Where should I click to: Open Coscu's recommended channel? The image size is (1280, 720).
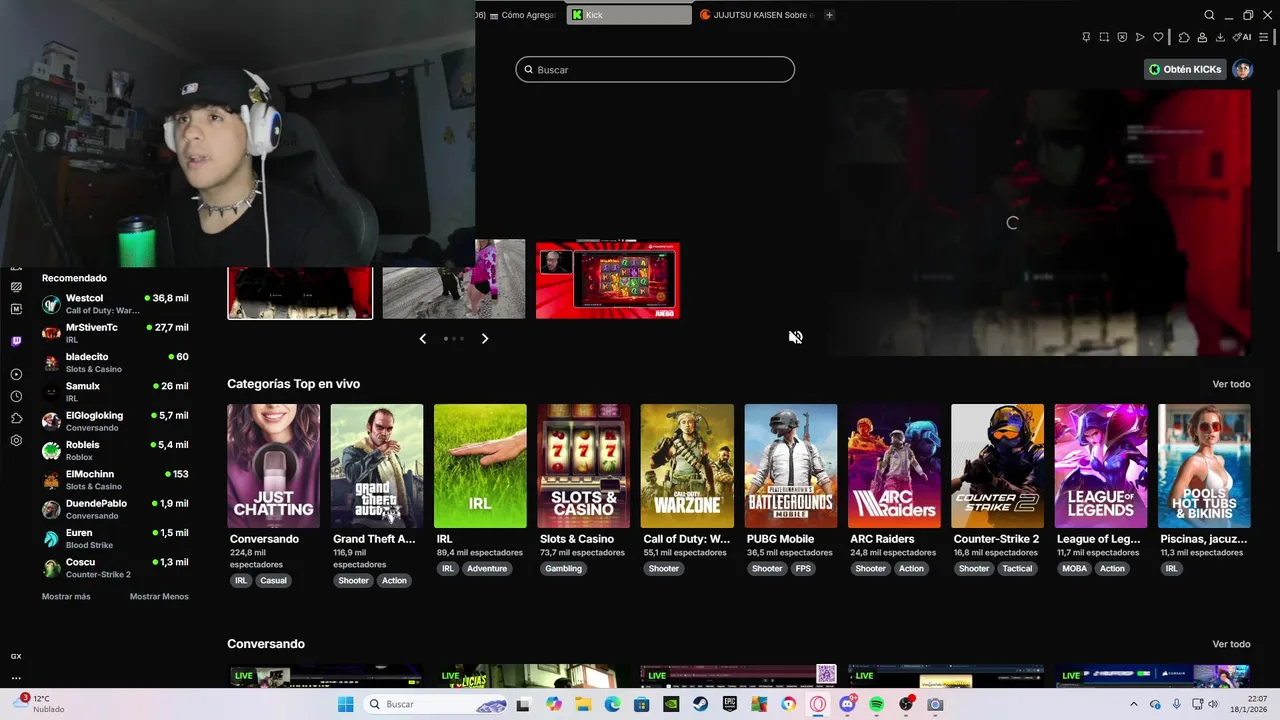pyautogui.click(x=114, y=567)
